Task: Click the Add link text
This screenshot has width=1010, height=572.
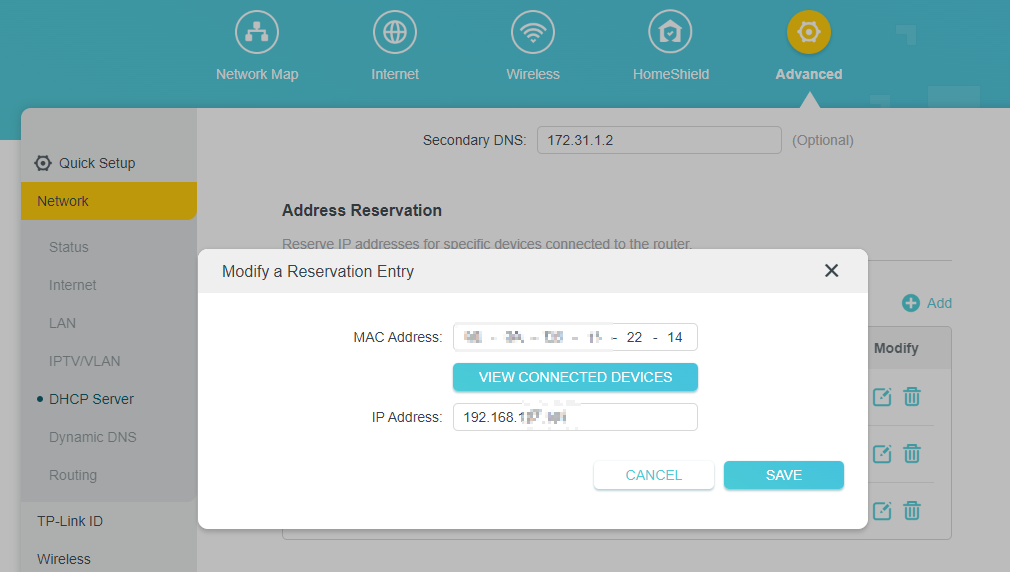Action: tap(939, 303)
